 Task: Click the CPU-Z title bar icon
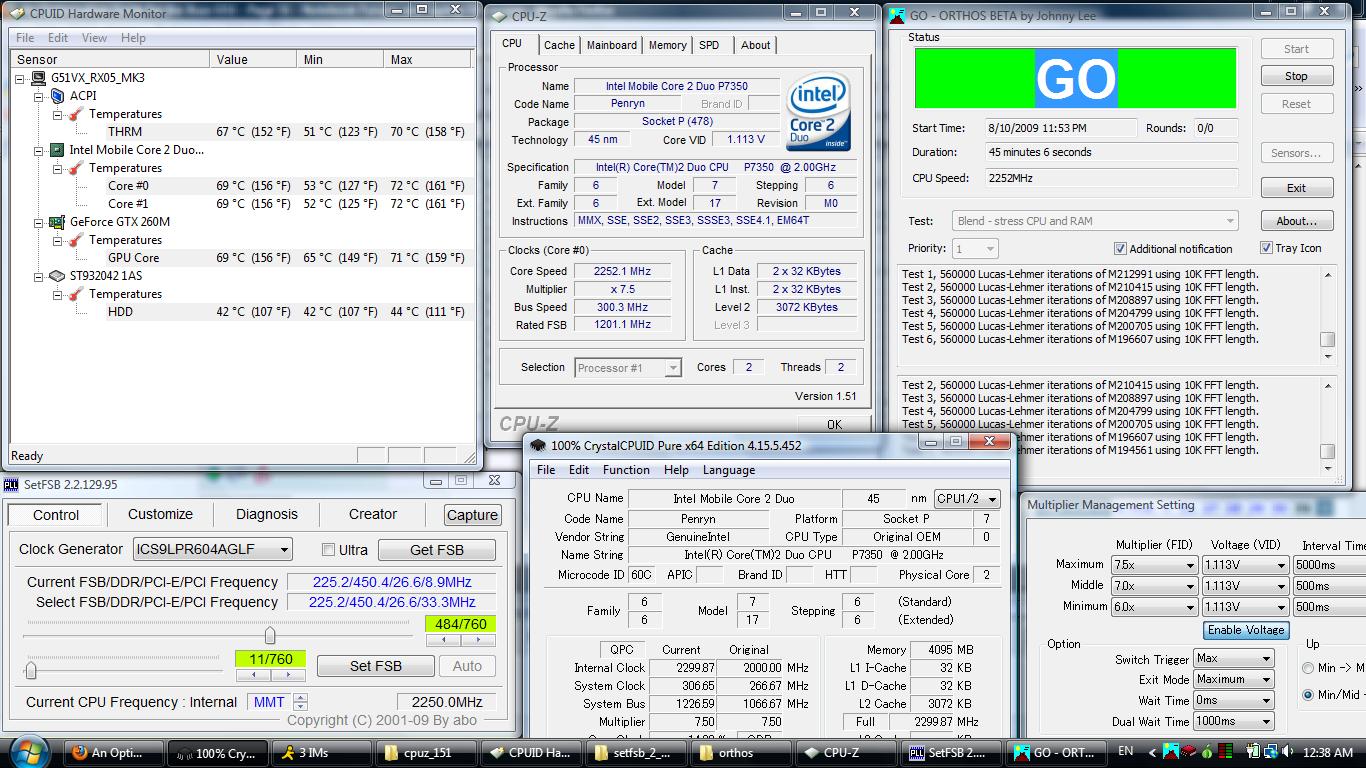point(500,16)
